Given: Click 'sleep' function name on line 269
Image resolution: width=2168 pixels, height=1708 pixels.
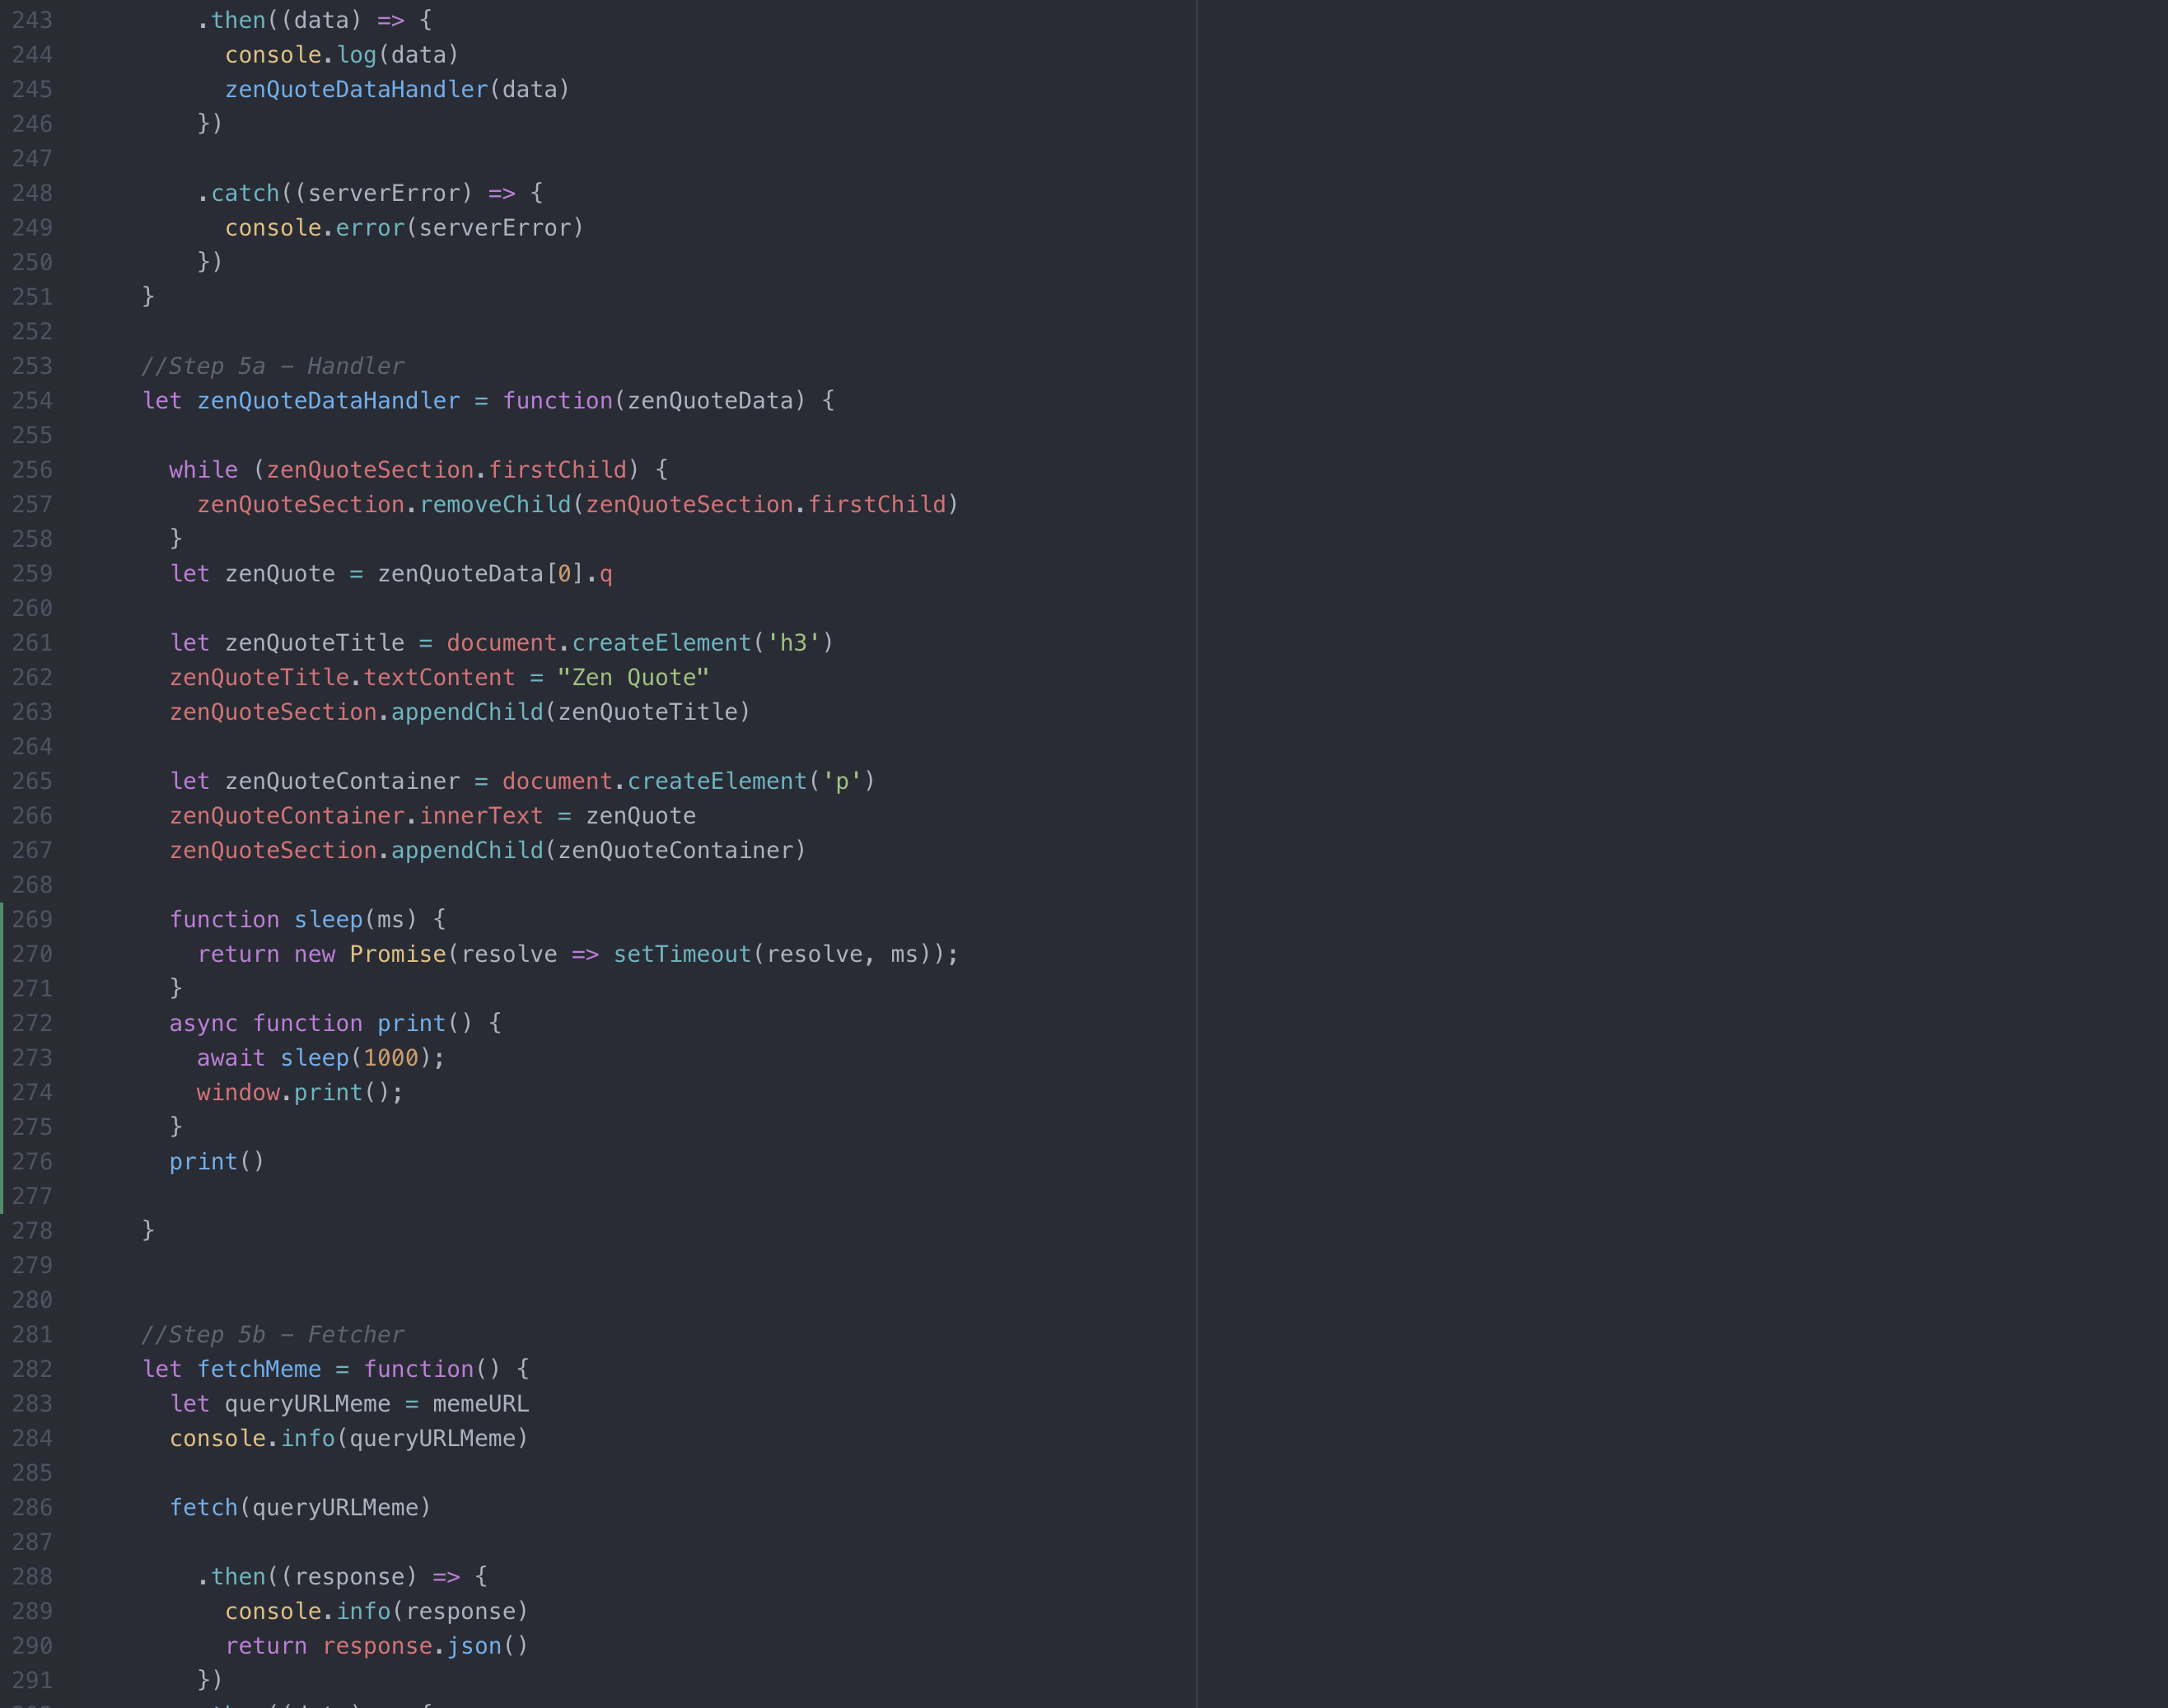Looking at the screenshot, I should tap(329, 920).
